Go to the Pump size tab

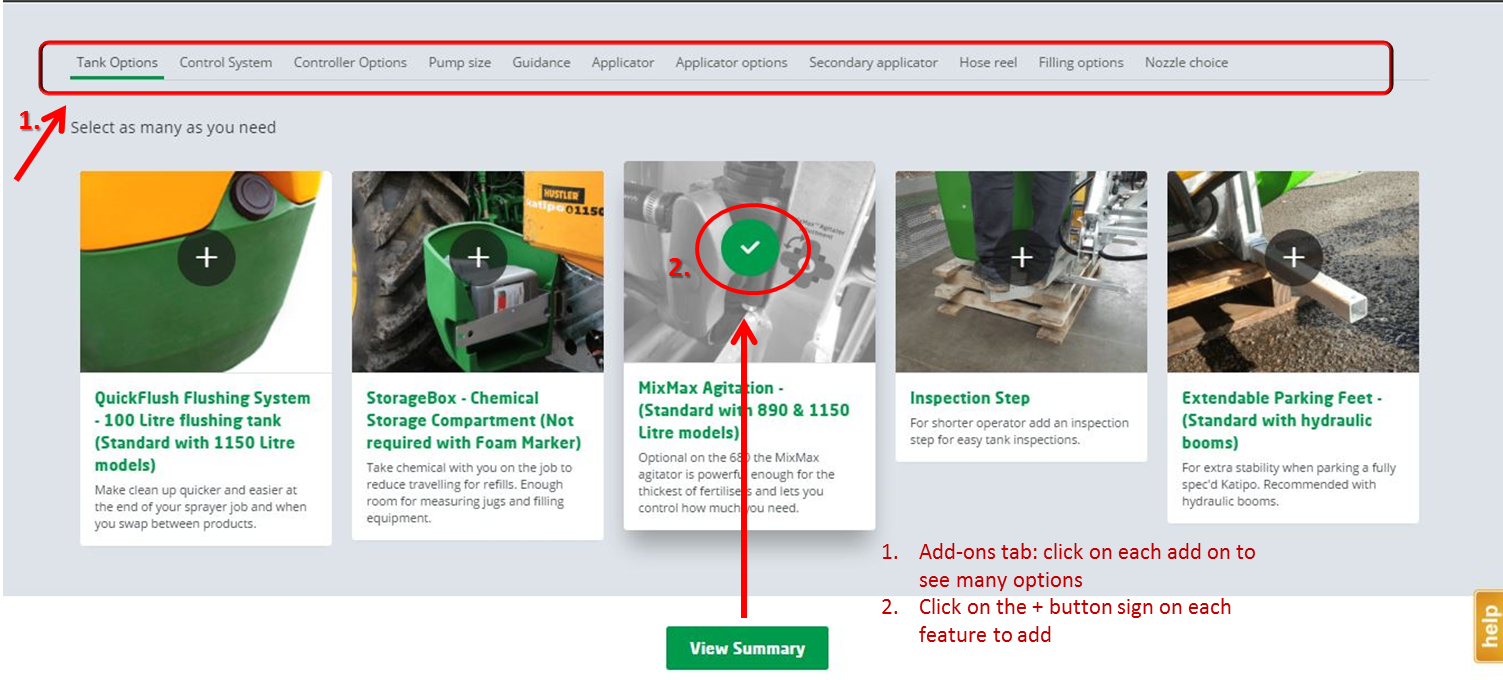(460, 62)
